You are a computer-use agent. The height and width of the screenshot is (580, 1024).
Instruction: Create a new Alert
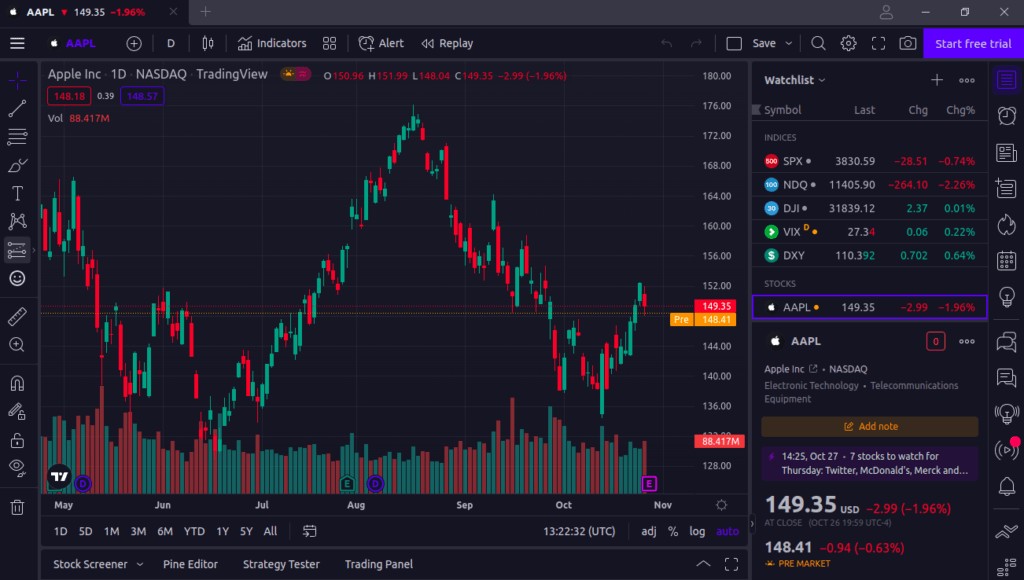pos(381,43)
